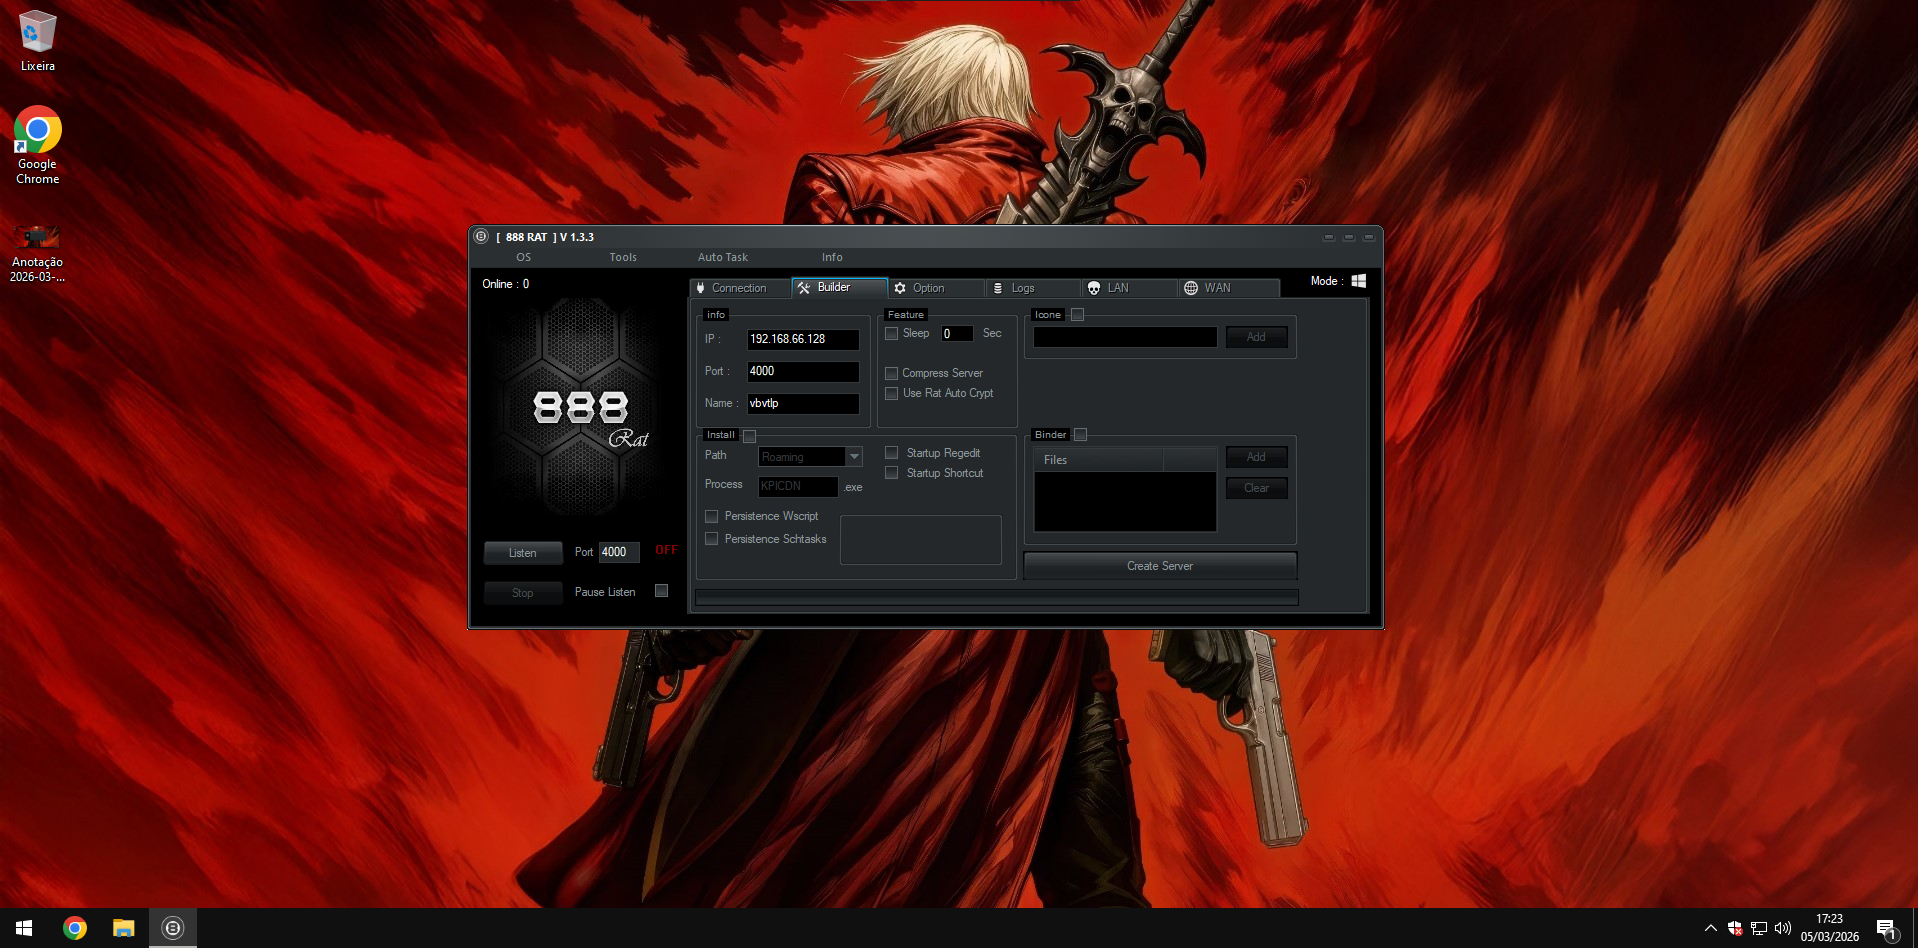This screenshot has width=1918, height=948.
Task: Open the Auto Task menu
Action: tap(722, 257)
